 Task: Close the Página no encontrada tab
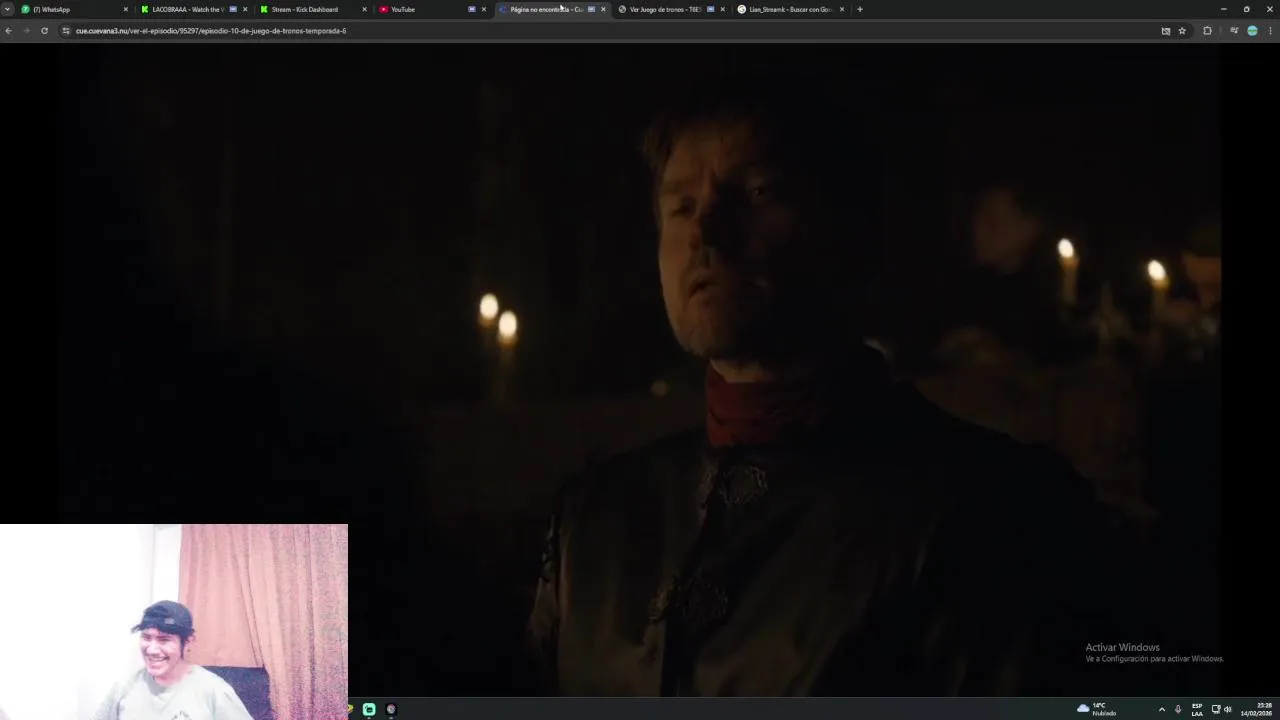[x=603, y=9]
